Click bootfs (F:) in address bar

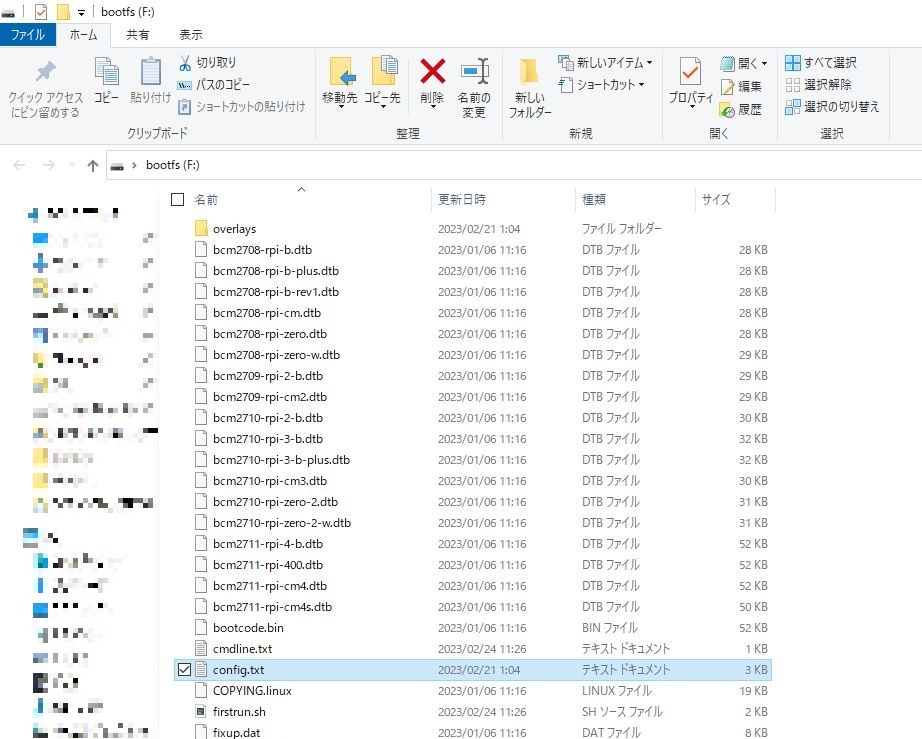tap(173, 165)
